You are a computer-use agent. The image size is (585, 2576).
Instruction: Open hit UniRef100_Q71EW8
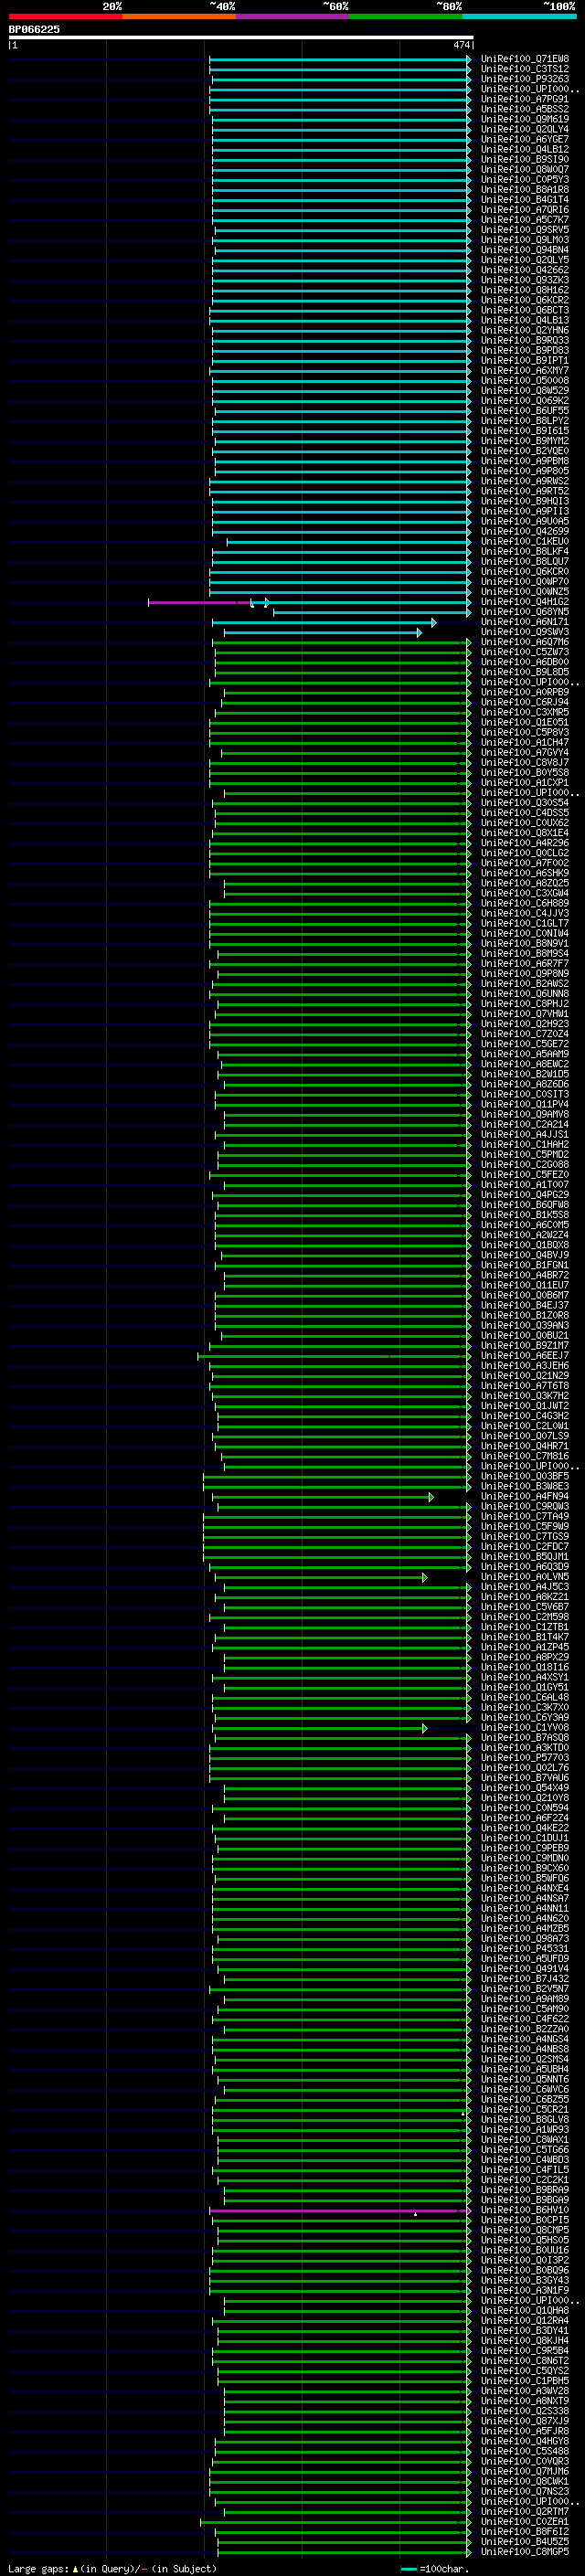point(524,59)
